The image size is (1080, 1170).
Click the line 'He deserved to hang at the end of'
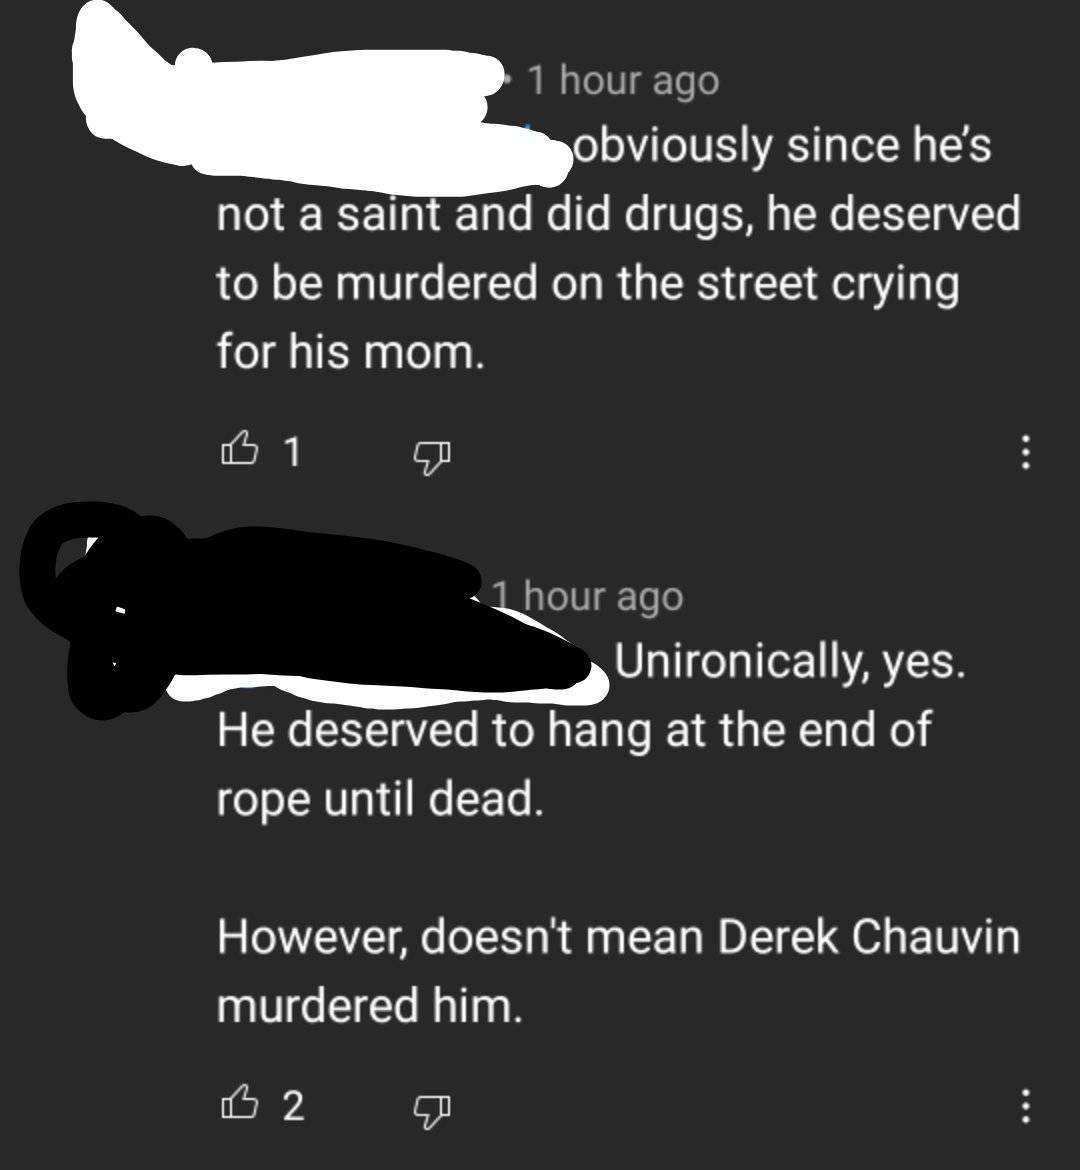[x=574, y=730]
